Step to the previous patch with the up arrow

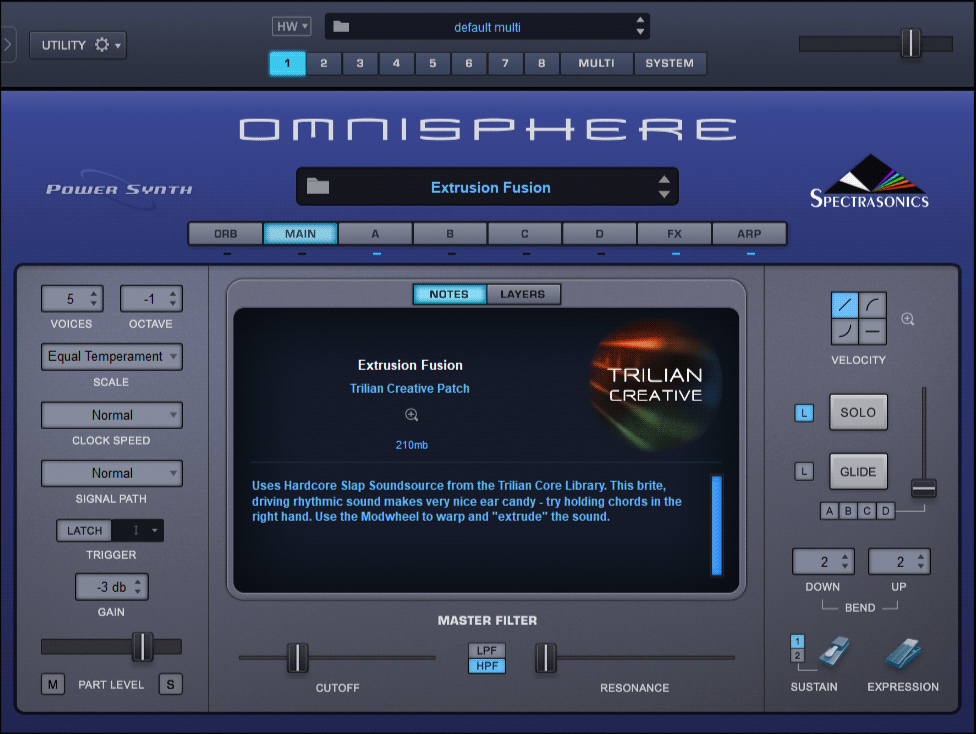pos(664,179)
